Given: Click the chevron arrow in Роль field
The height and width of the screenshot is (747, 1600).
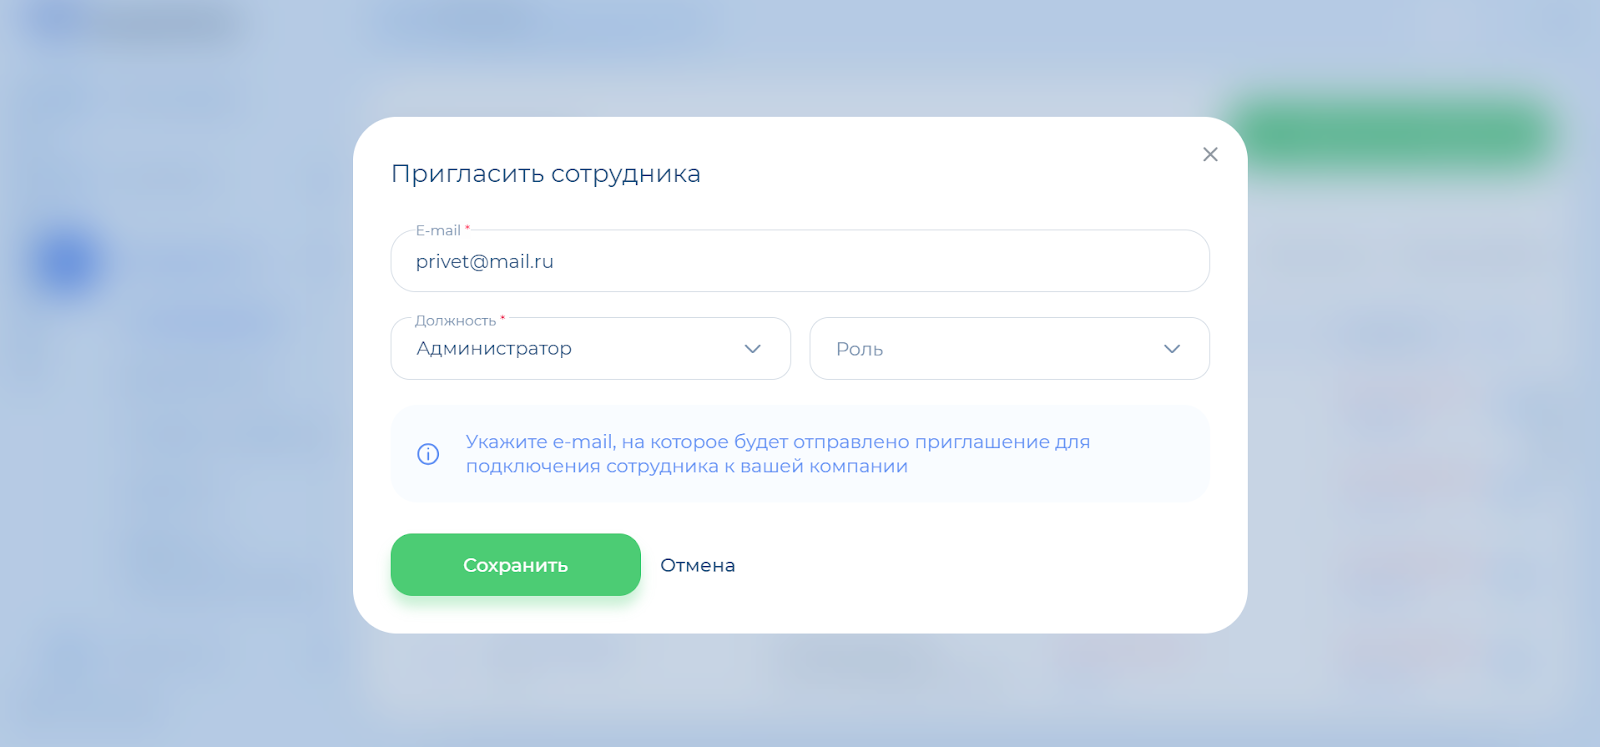Looking at the screenshot, I should 1172,349.
